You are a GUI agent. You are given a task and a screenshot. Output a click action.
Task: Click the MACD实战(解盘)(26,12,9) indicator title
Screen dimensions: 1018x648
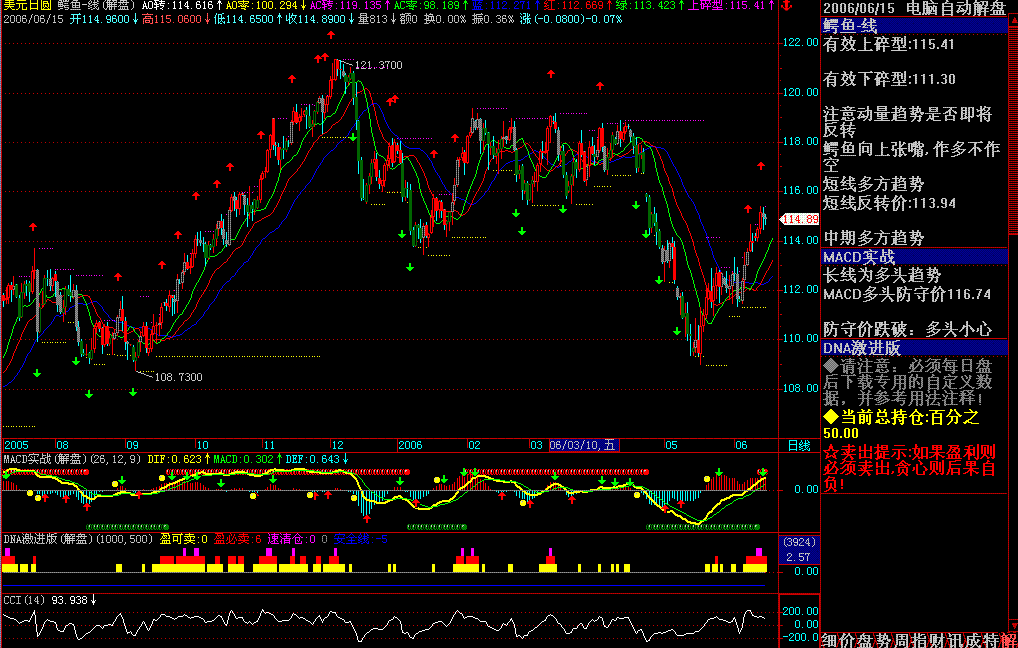click(x=73, y=459)
